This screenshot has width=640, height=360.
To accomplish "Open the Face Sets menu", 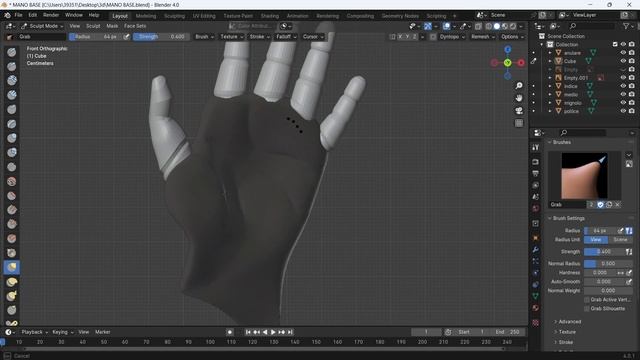I will click(x=135, y=26).
